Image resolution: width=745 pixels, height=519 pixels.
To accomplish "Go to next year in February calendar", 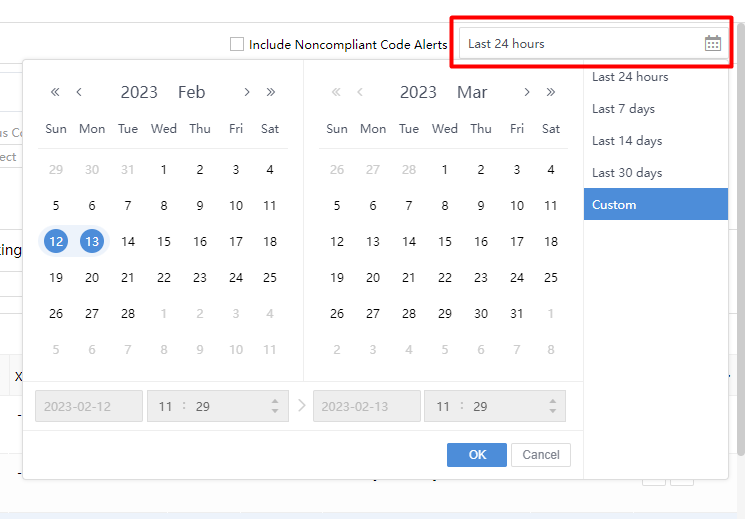I will coord(271,92).
